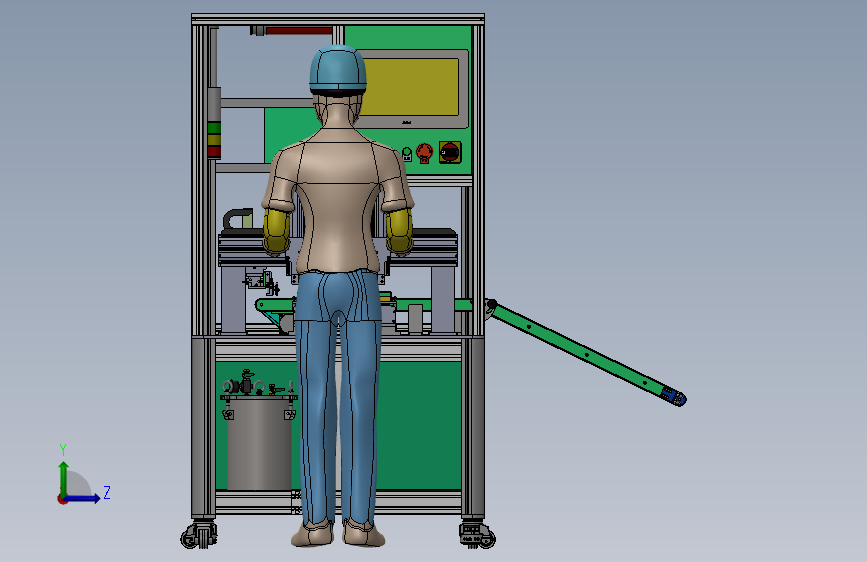Select the mannequin's blue trousers
867x562 pixels.
338,396
